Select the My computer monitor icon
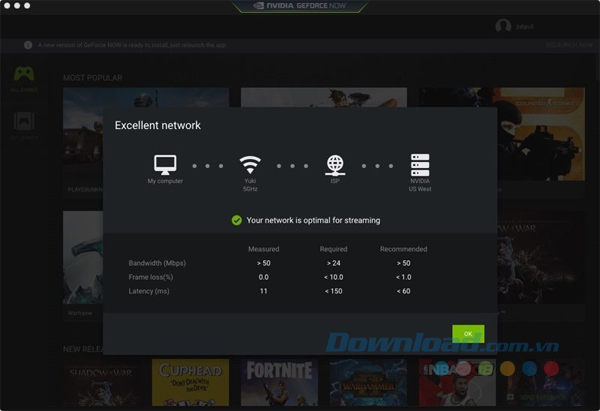The image size is (600, 411). pos(165,165)
